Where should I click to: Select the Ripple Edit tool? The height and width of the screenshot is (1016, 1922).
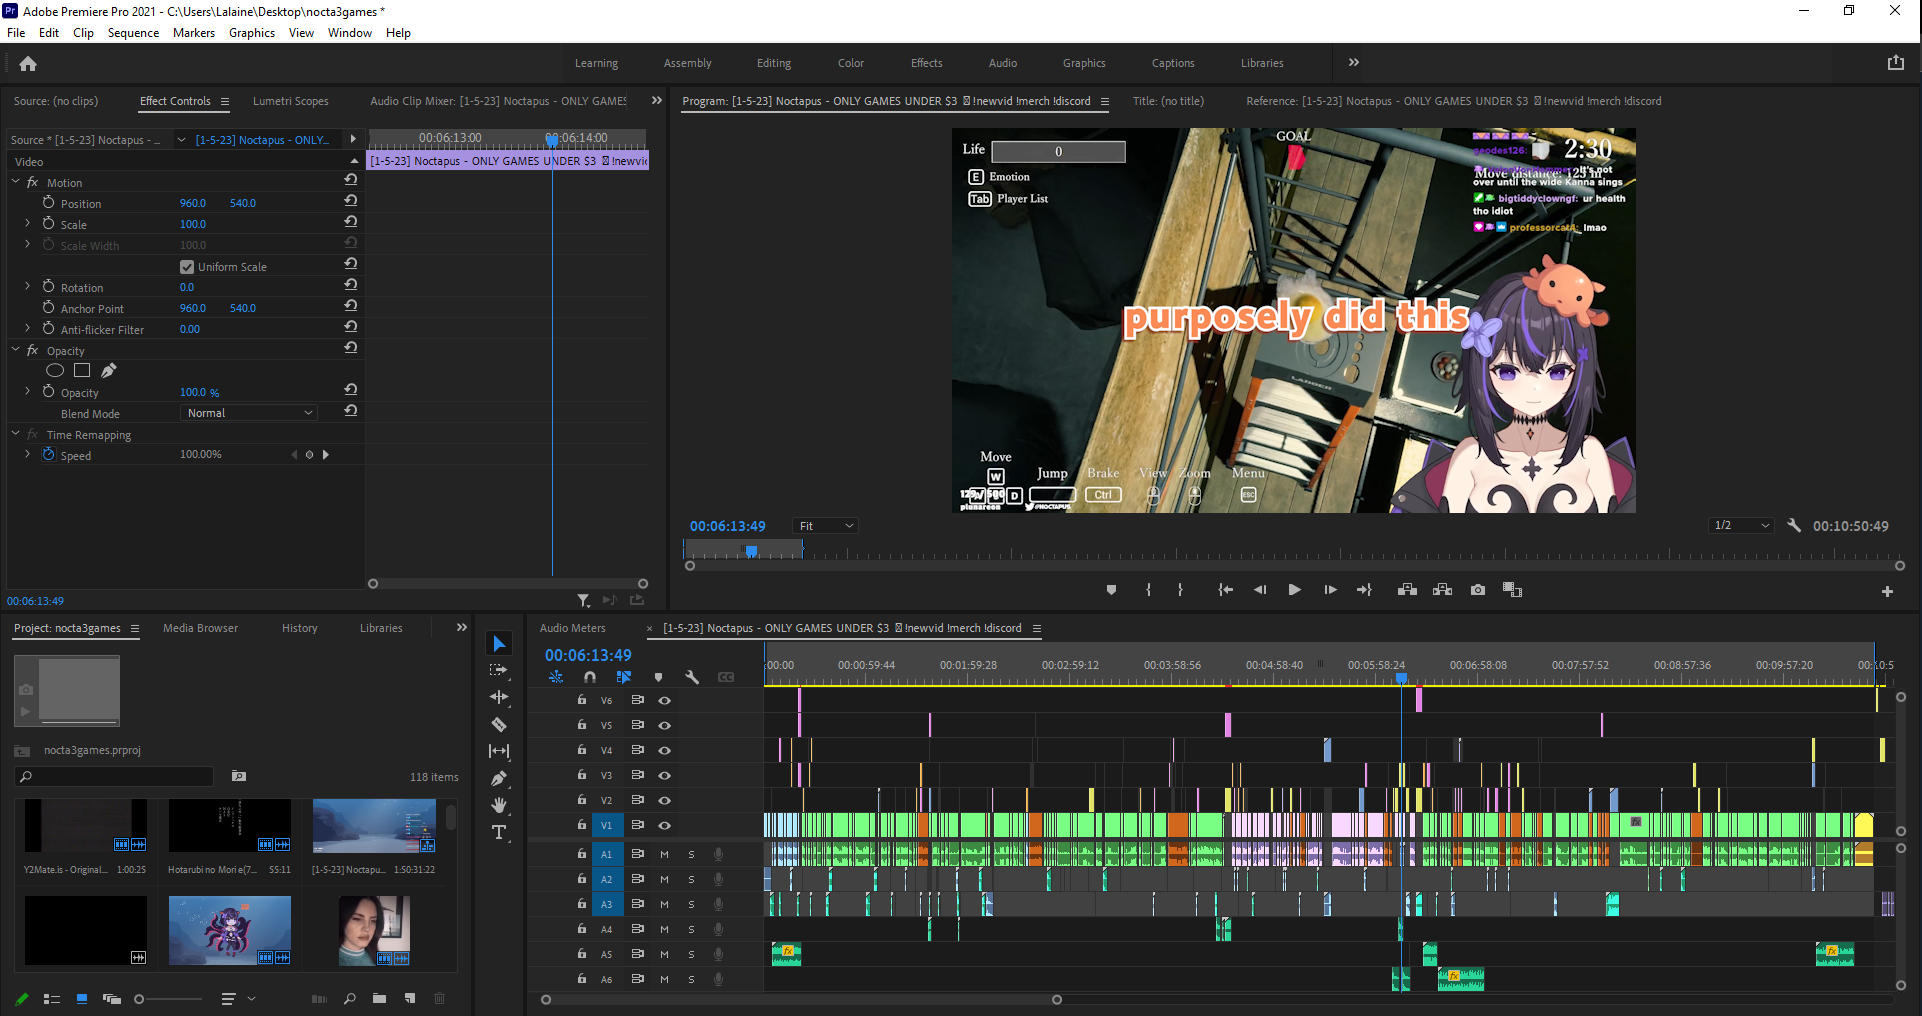click(x=499, y=697)
